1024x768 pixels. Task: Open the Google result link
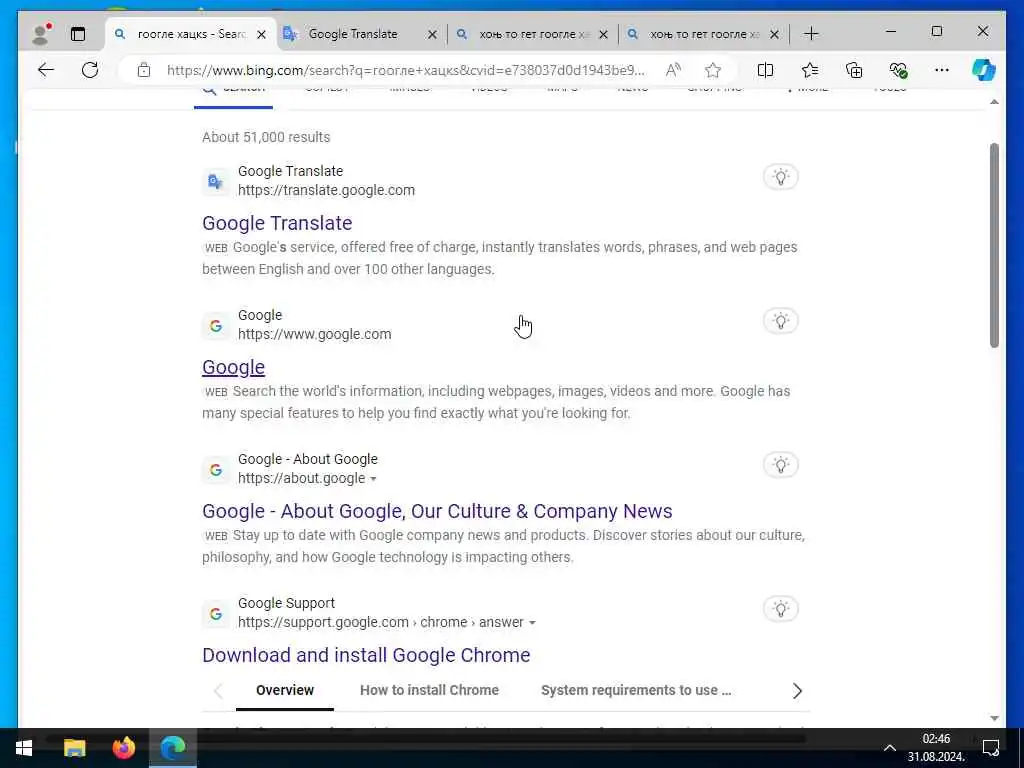pos(233,367)
